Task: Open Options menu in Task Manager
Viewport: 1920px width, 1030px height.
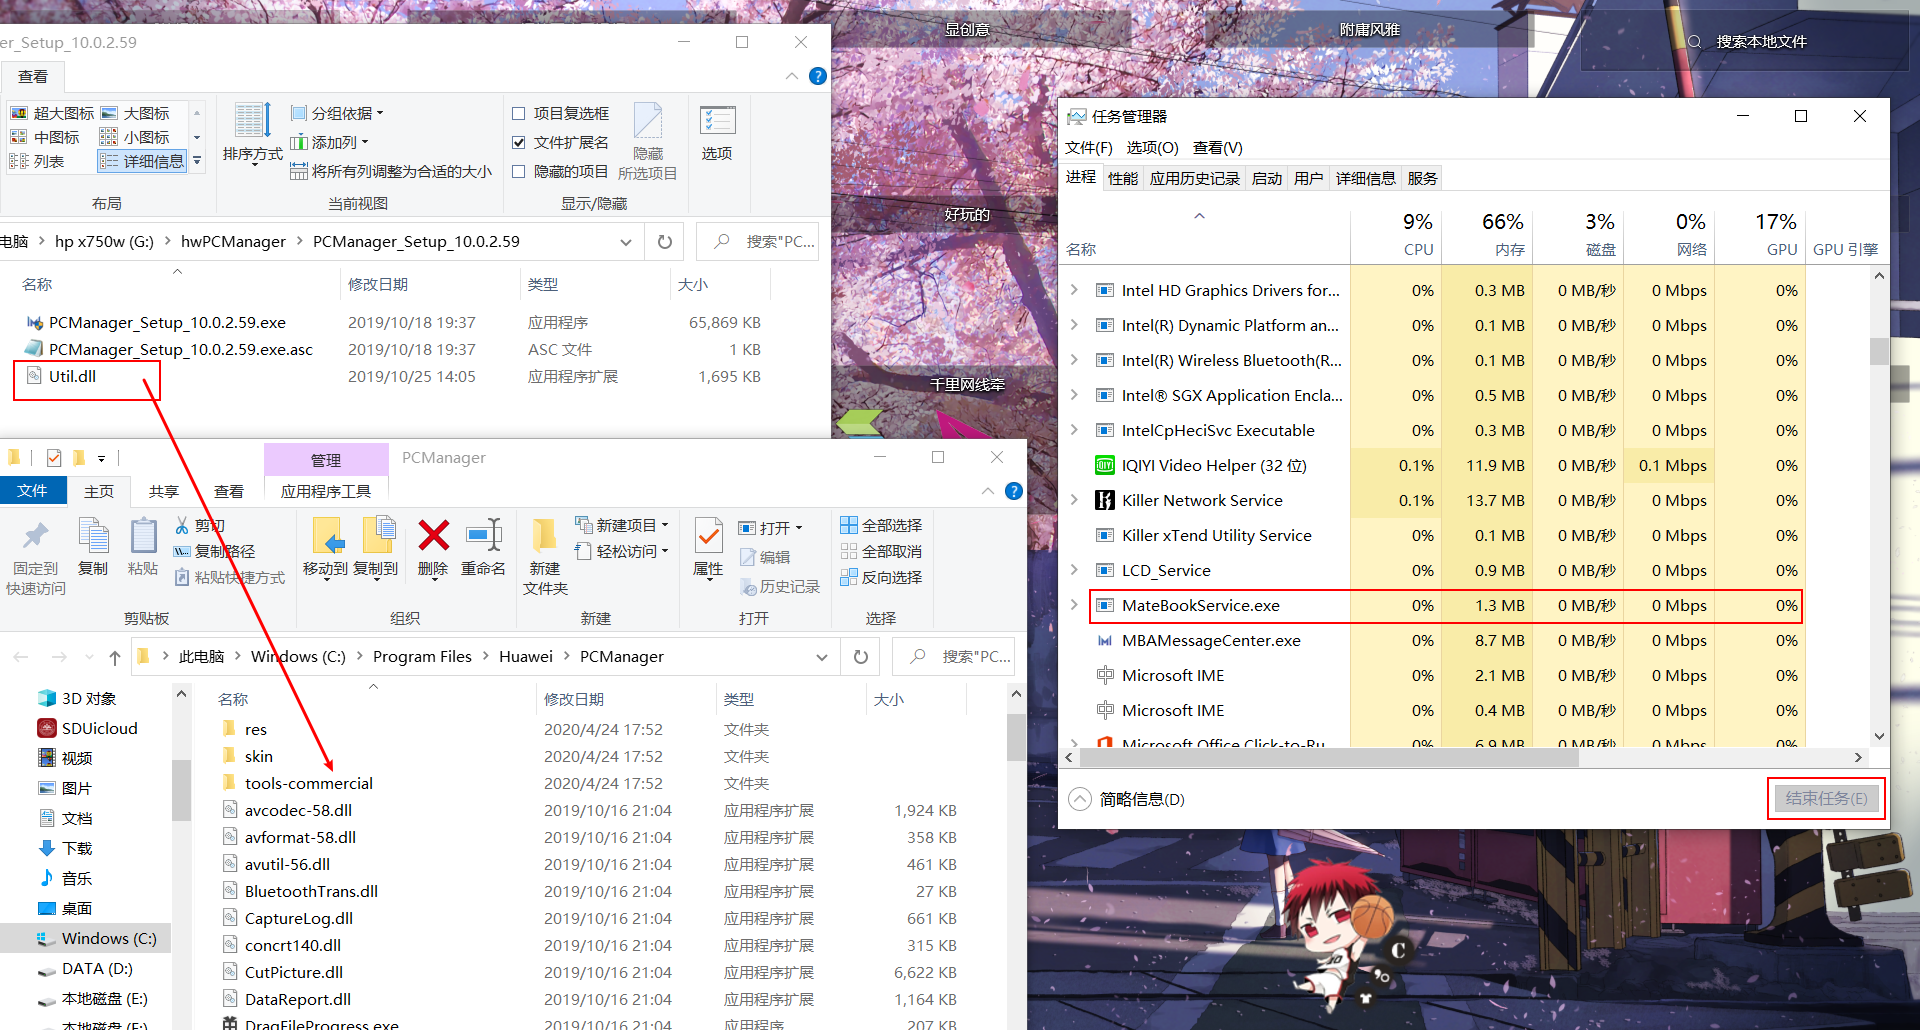Action: [1152, 147]
